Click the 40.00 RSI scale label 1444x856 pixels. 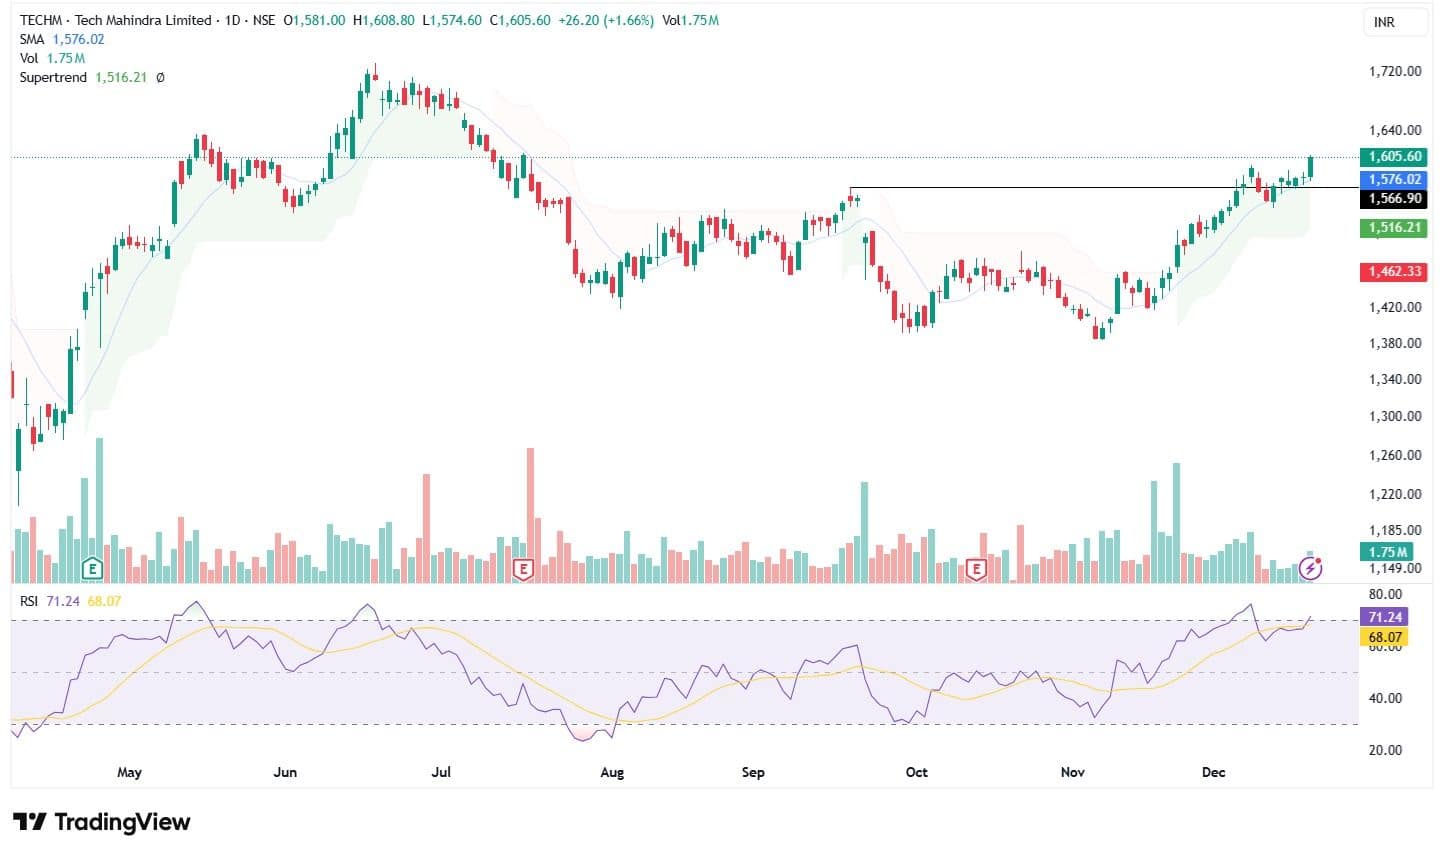(1385, 698)
